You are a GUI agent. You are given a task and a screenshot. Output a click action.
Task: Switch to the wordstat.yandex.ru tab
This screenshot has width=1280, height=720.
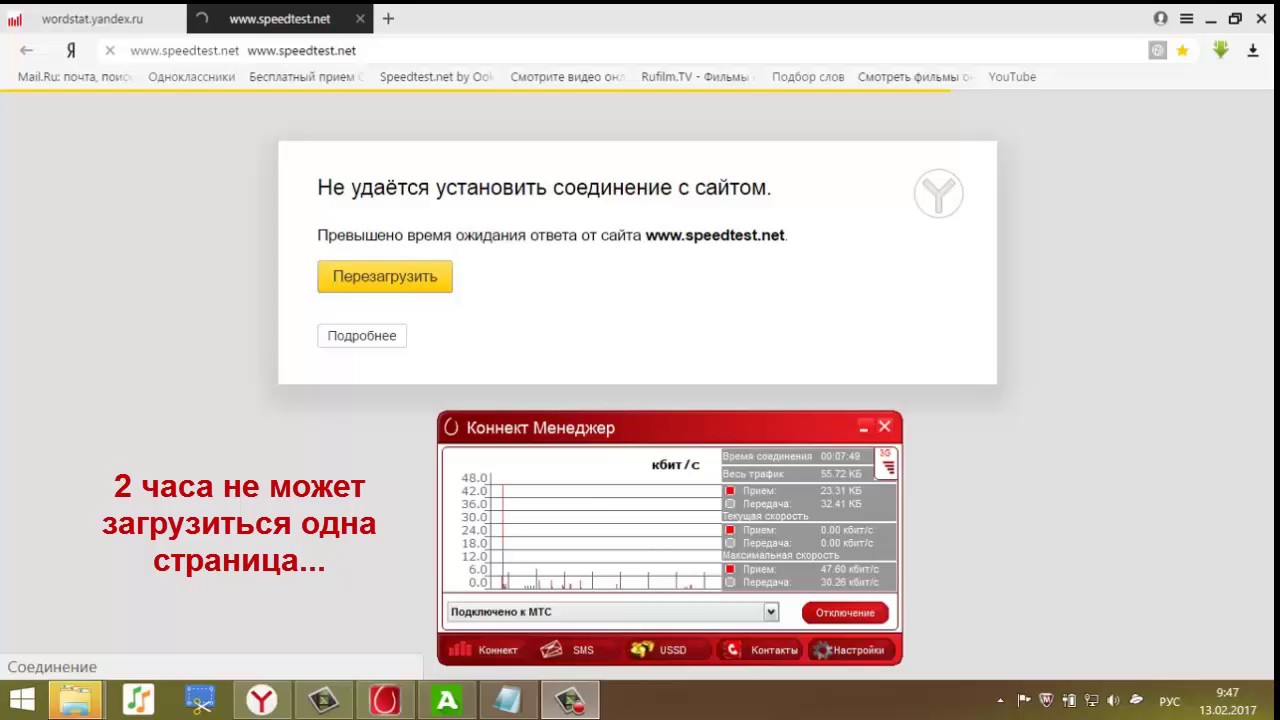pyautogui.click(x=93, y=18)
